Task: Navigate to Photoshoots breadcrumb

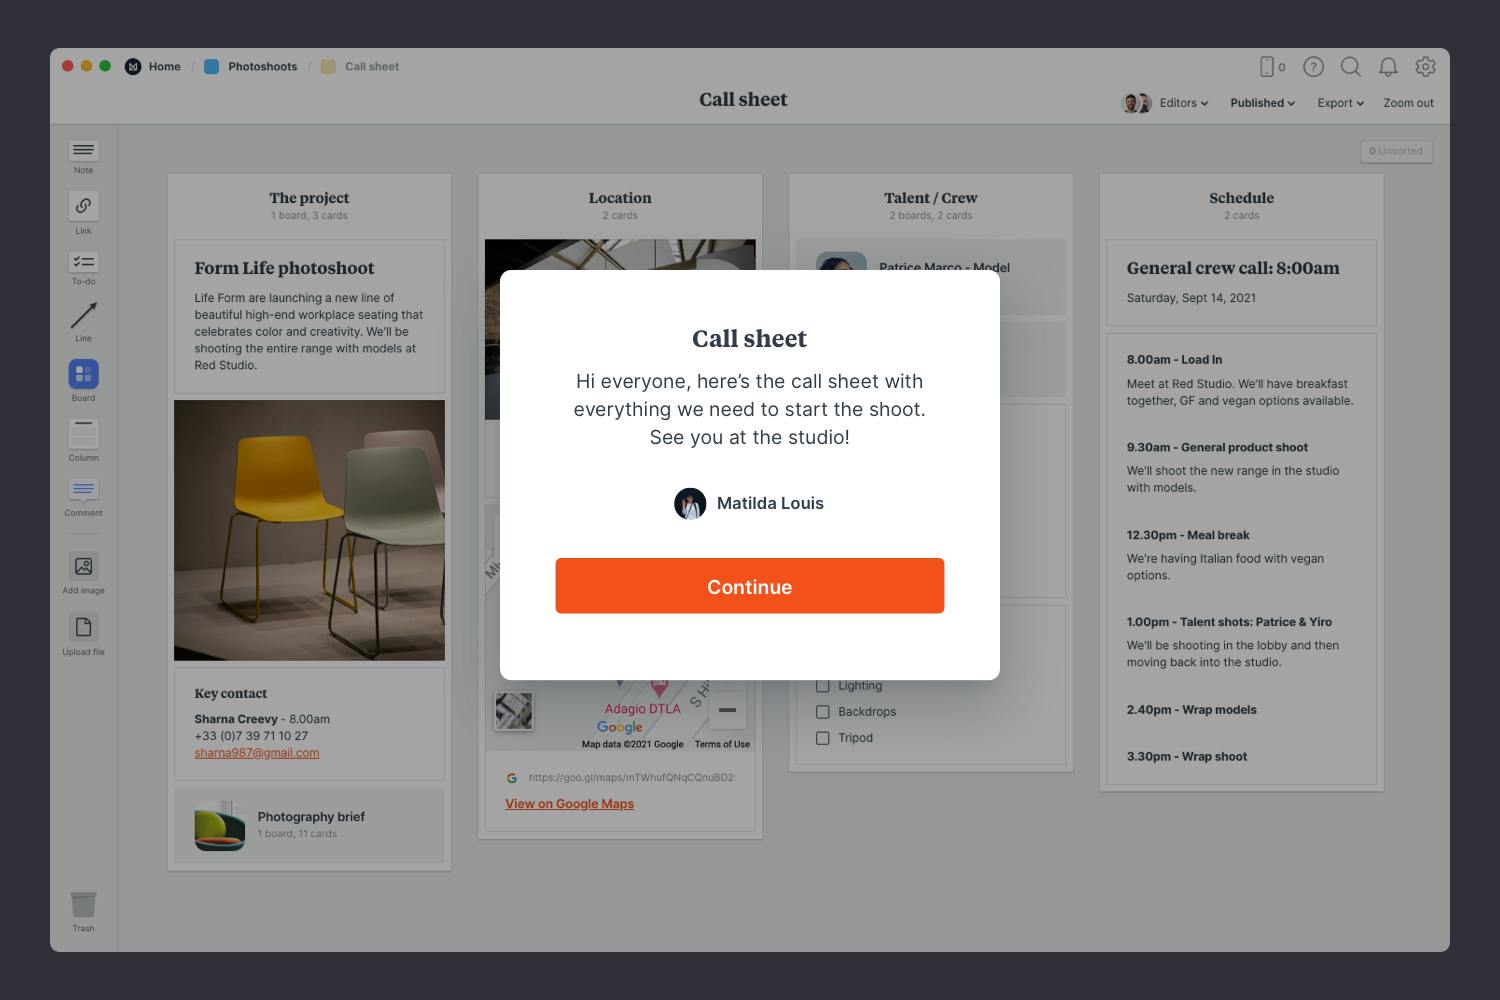Action: [262, 67]
